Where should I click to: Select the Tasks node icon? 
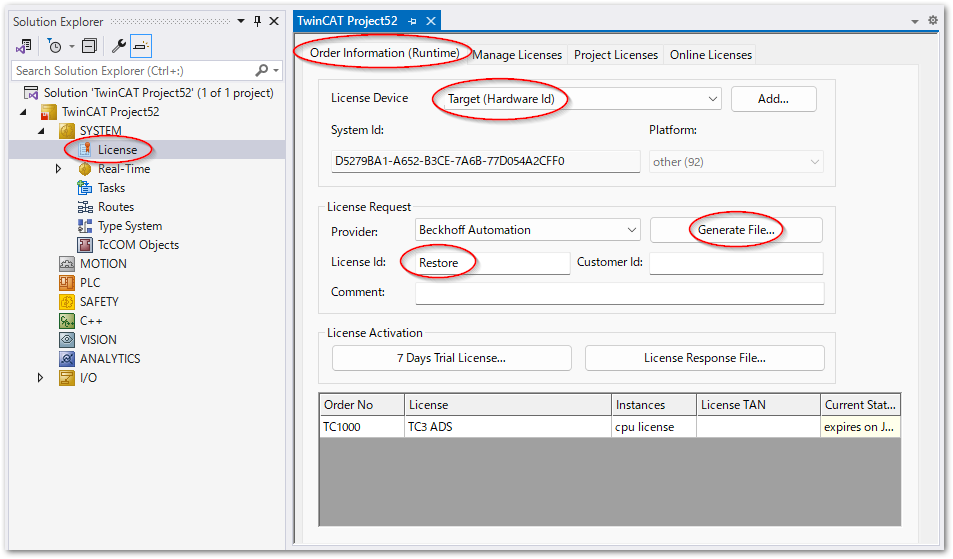(x=86, y=188)
